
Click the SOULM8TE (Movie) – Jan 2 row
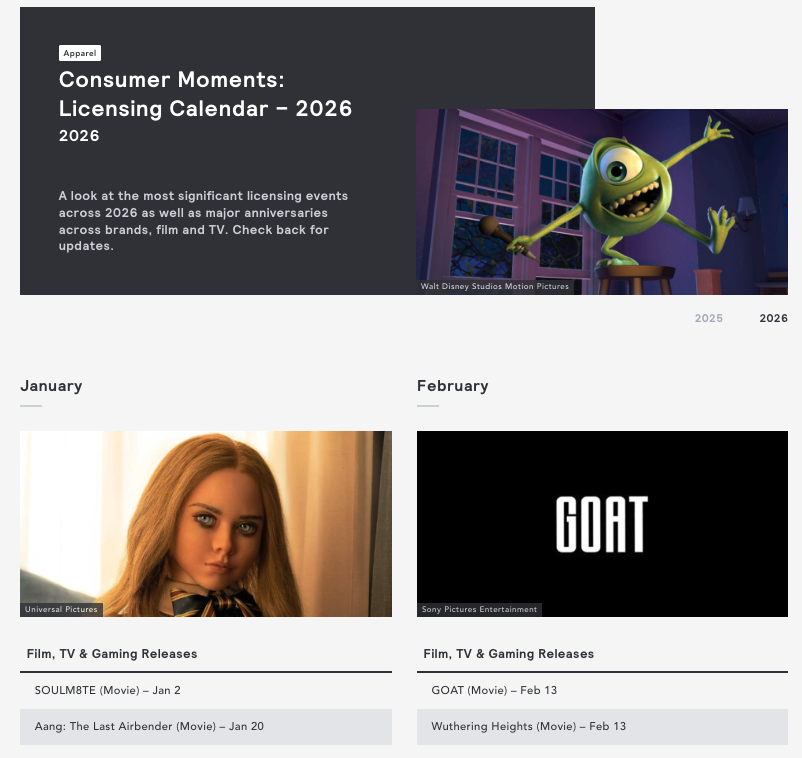[206, 690]
